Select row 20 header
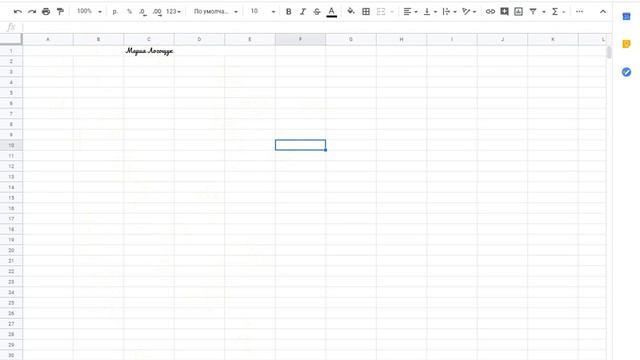The image size is (640, 360). click(11, 250)
